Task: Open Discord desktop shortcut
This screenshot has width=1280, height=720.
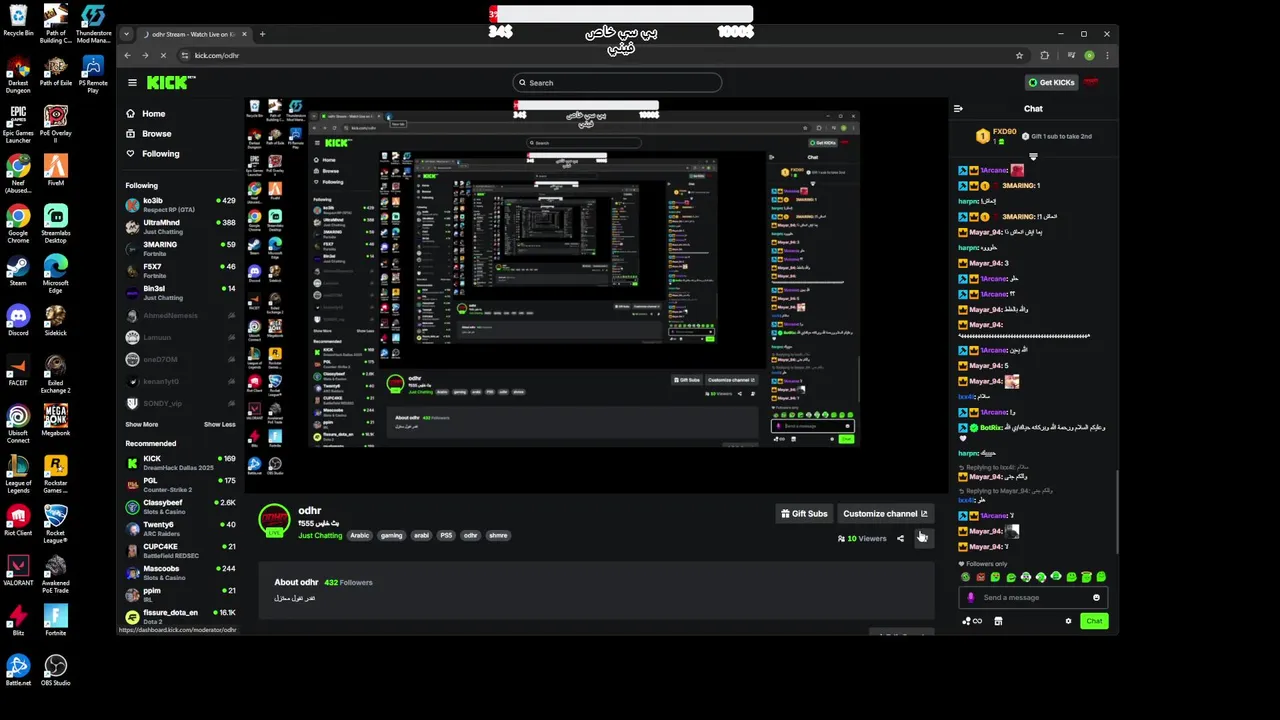Action: [x=18, y=320]
